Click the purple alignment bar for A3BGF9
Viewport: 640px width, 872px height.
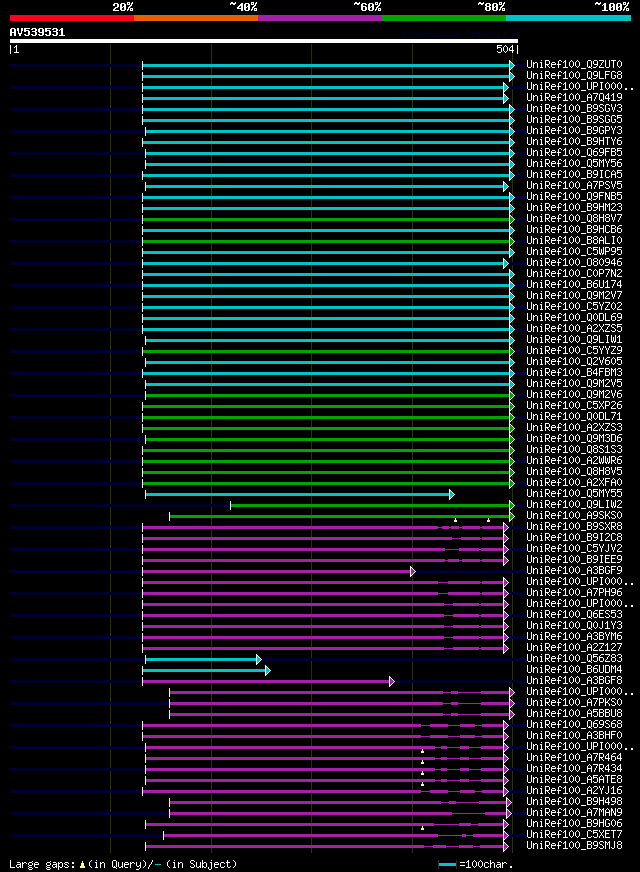(x=279, y=572)
